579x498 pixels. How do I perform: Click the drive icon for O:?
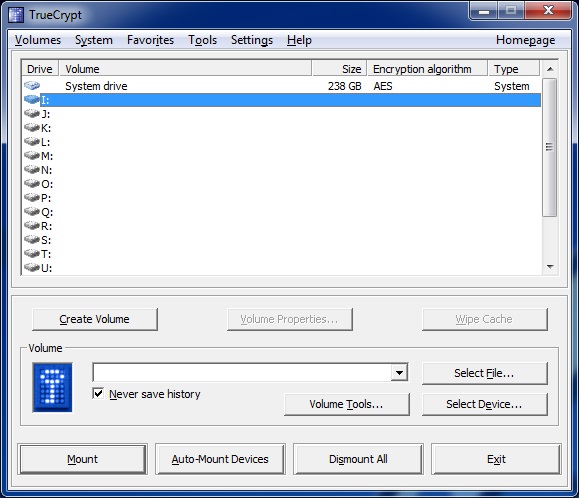pyautogui.click(x=32, y=184)
